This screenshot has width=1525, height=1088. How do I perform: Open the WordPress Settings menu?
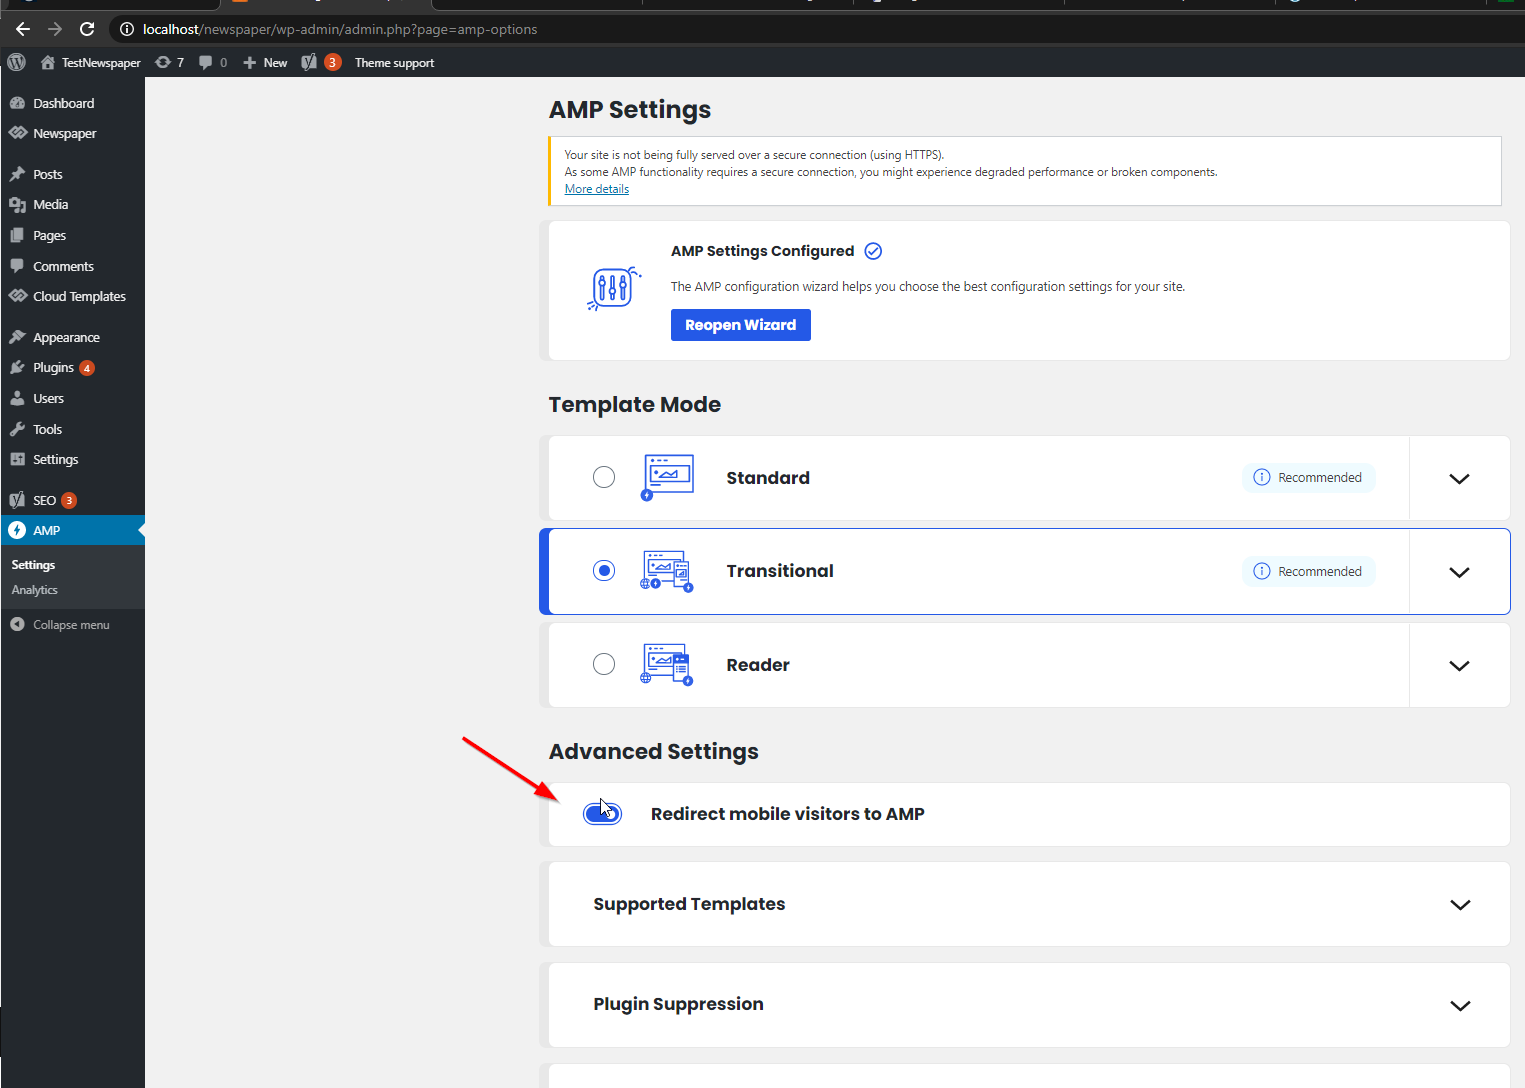(x=72, y=459)
